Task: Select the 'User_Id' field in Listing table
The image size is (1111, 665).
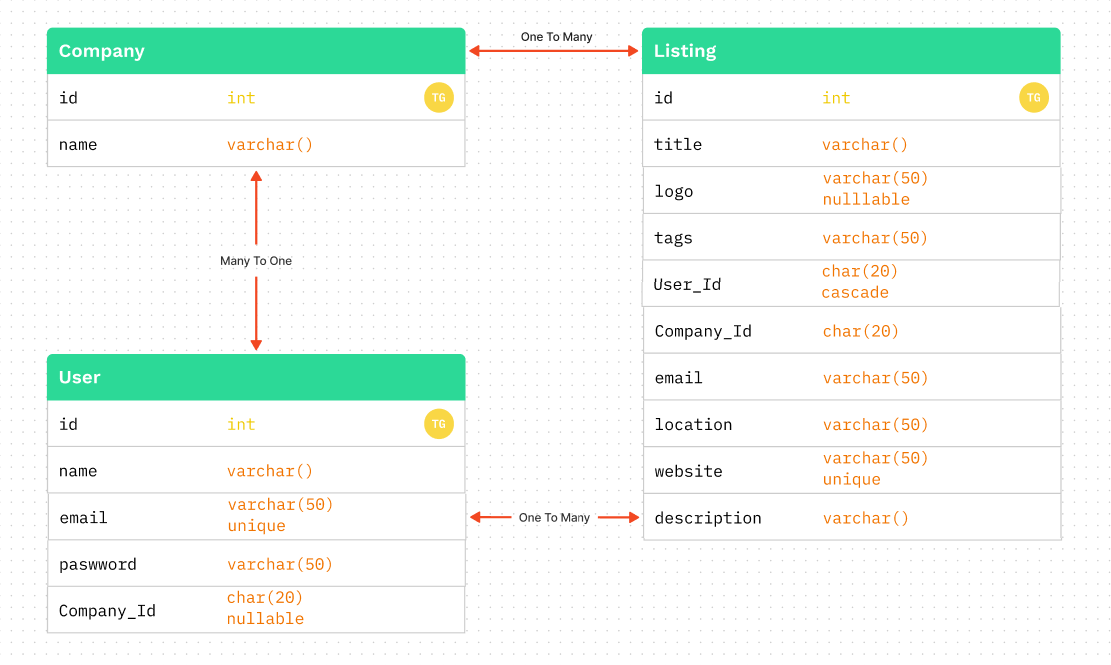Action: tap(850, 284)
